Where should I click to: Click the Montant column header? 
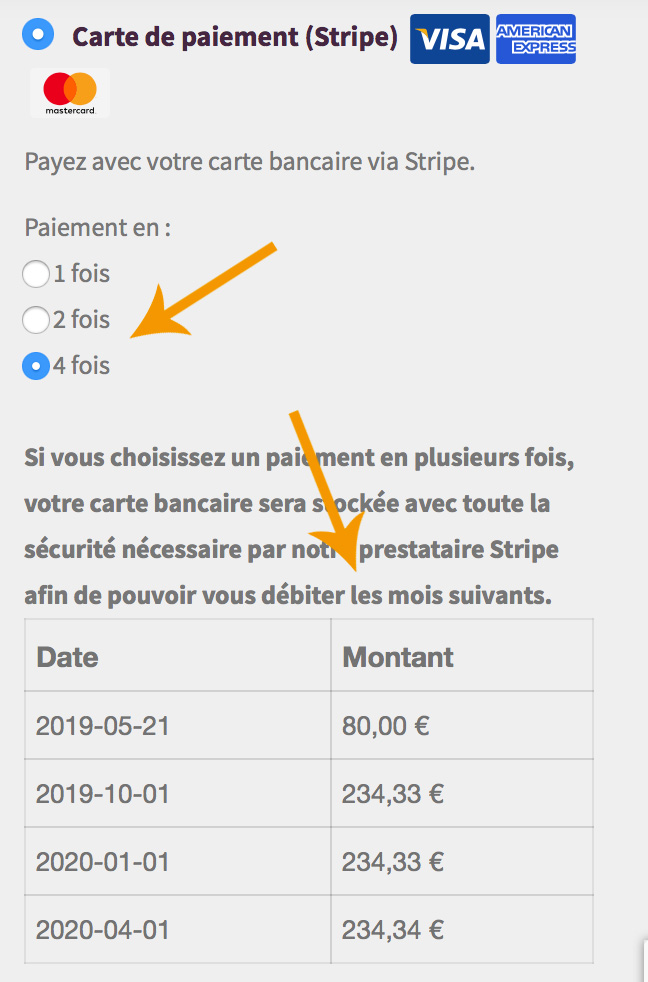(x=462, y=656)
